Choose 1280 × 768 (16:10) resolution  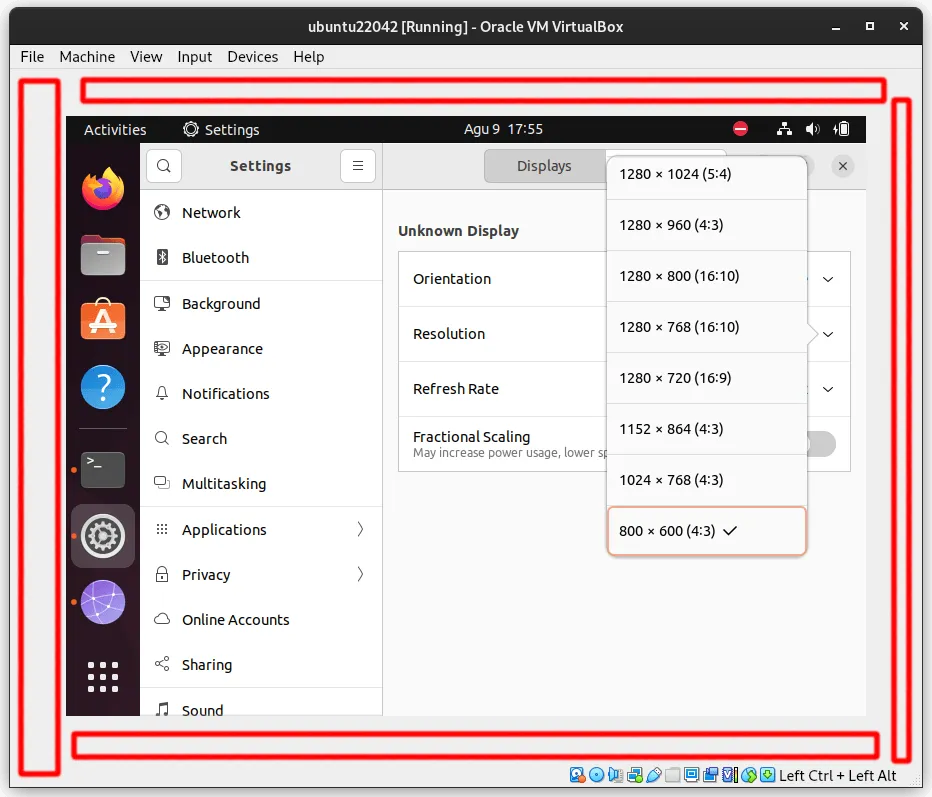[707, 327]
